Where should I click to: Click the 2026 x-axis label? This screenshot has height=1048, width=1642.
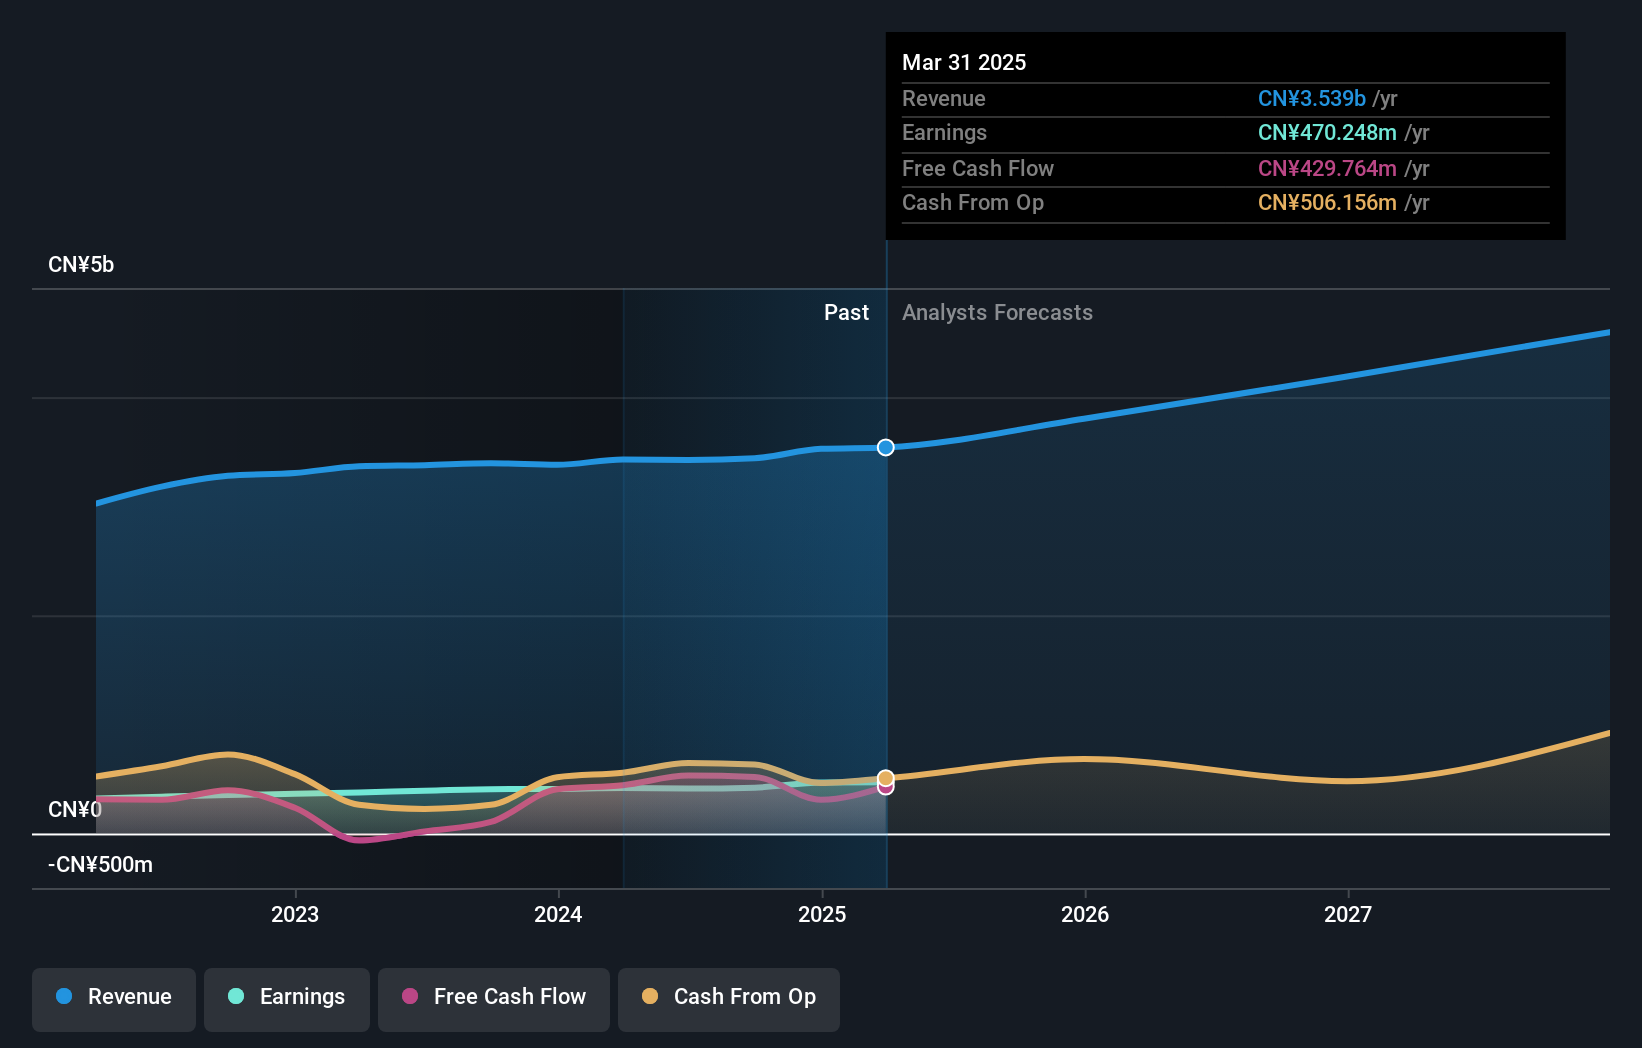point(1085,914)
